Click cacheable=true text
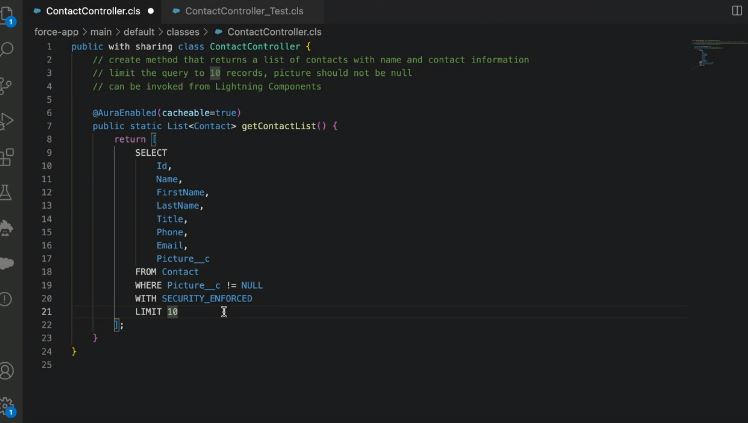The height and width of the screenshot is (423, 748). click(x=199, y=113)
